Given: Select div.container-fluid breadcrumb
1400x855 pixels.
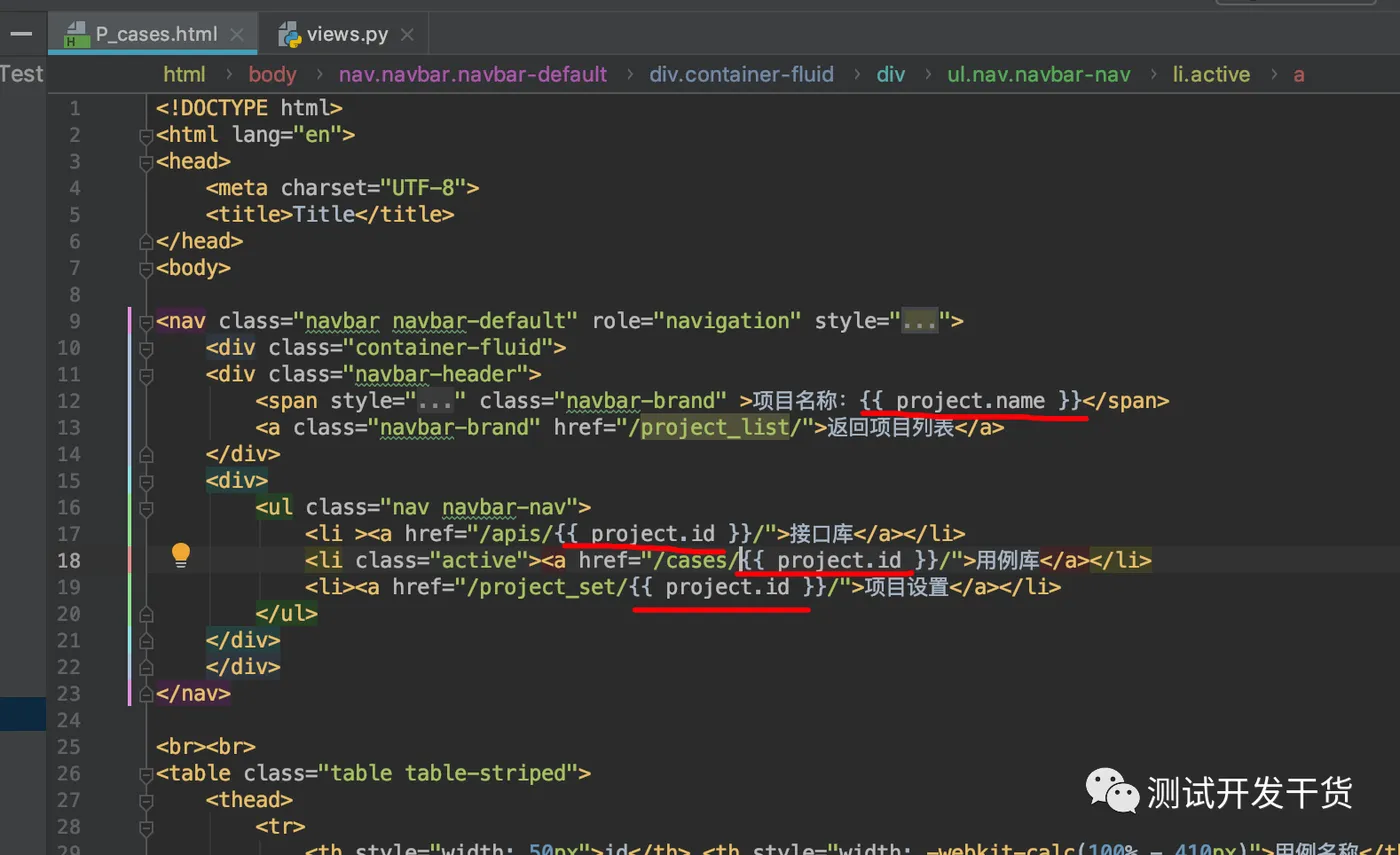Looking at the screenshot, I should 741,74.
